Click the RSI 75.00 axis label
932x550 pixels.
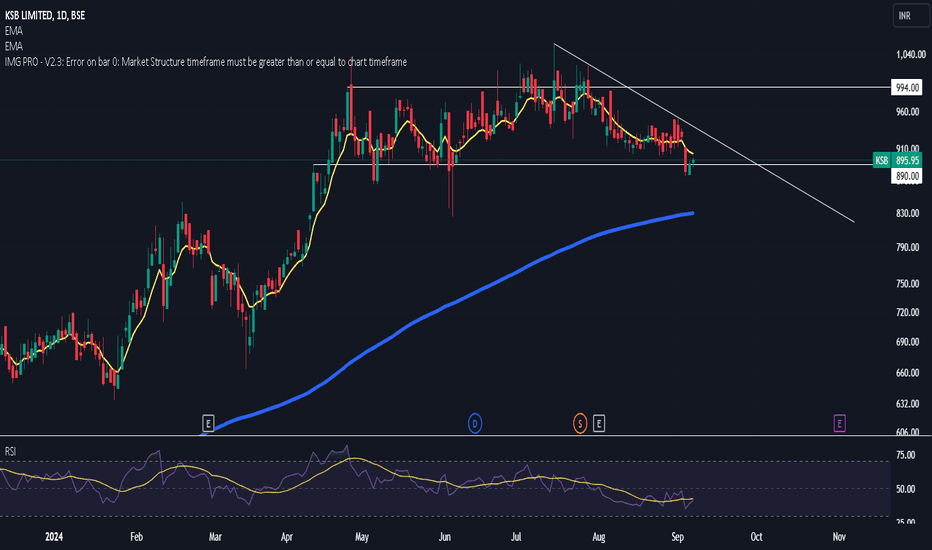point(905,455)
